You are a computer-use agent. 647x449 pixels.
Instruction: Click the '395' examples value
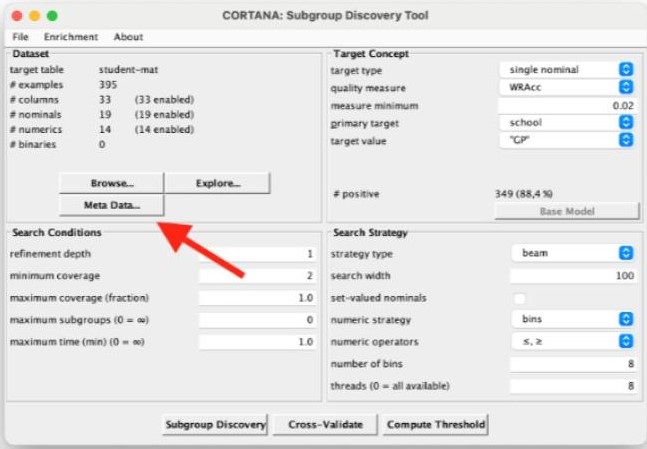[x=108, y=85]
